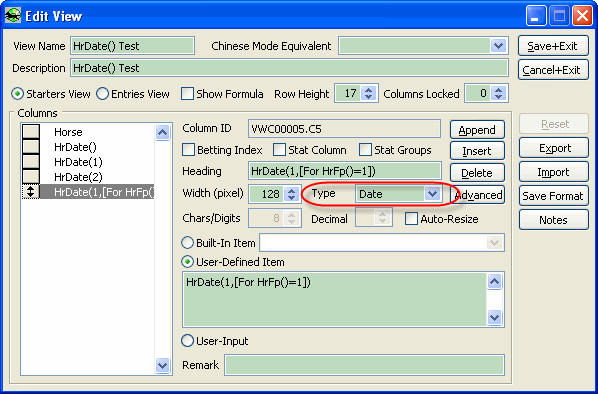Click the Append button
Screen dimensions: 598x394
[x=477, y=130]
